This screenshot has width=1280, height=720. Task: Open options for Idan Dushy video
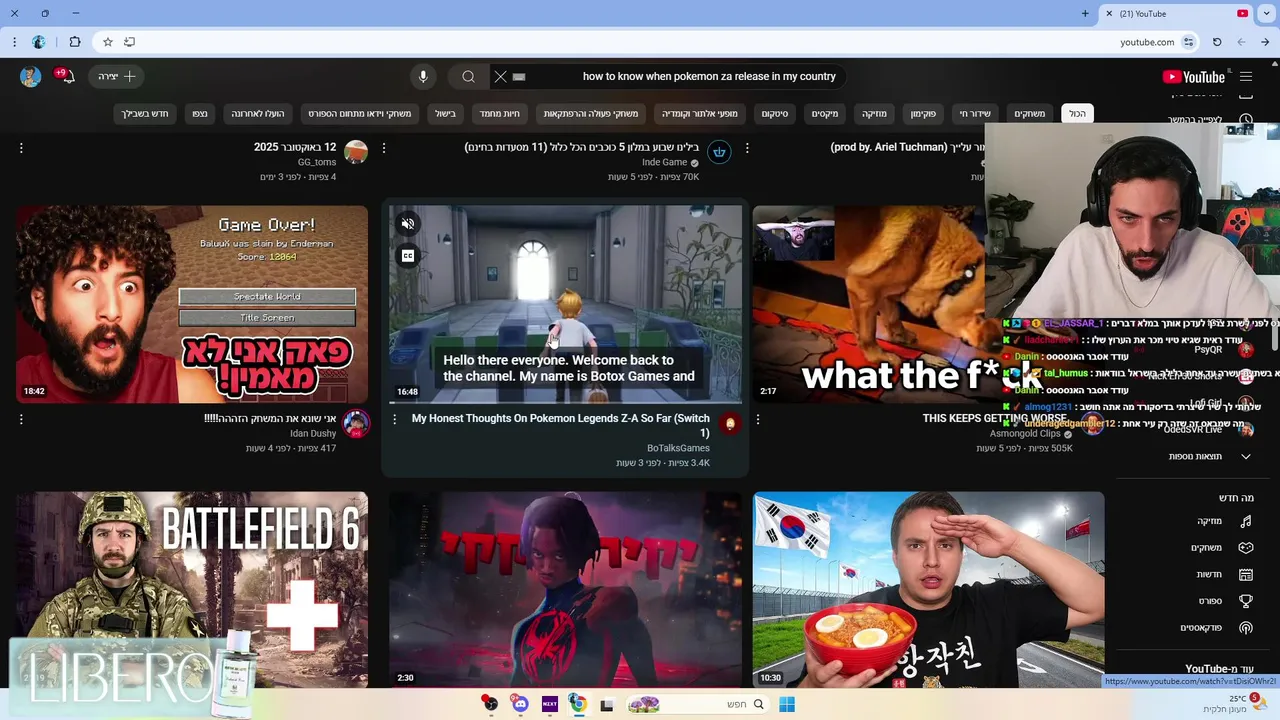21,420
